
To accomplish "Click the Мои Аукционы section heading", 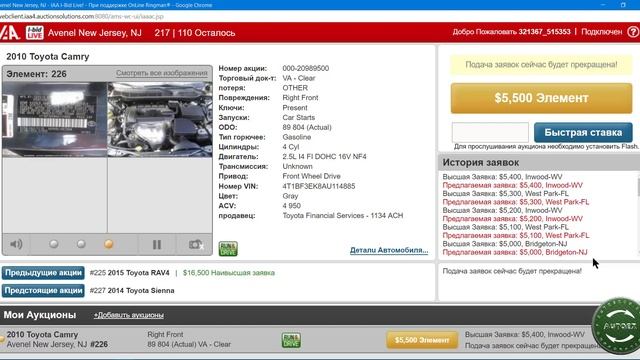I will click(40, 315).
